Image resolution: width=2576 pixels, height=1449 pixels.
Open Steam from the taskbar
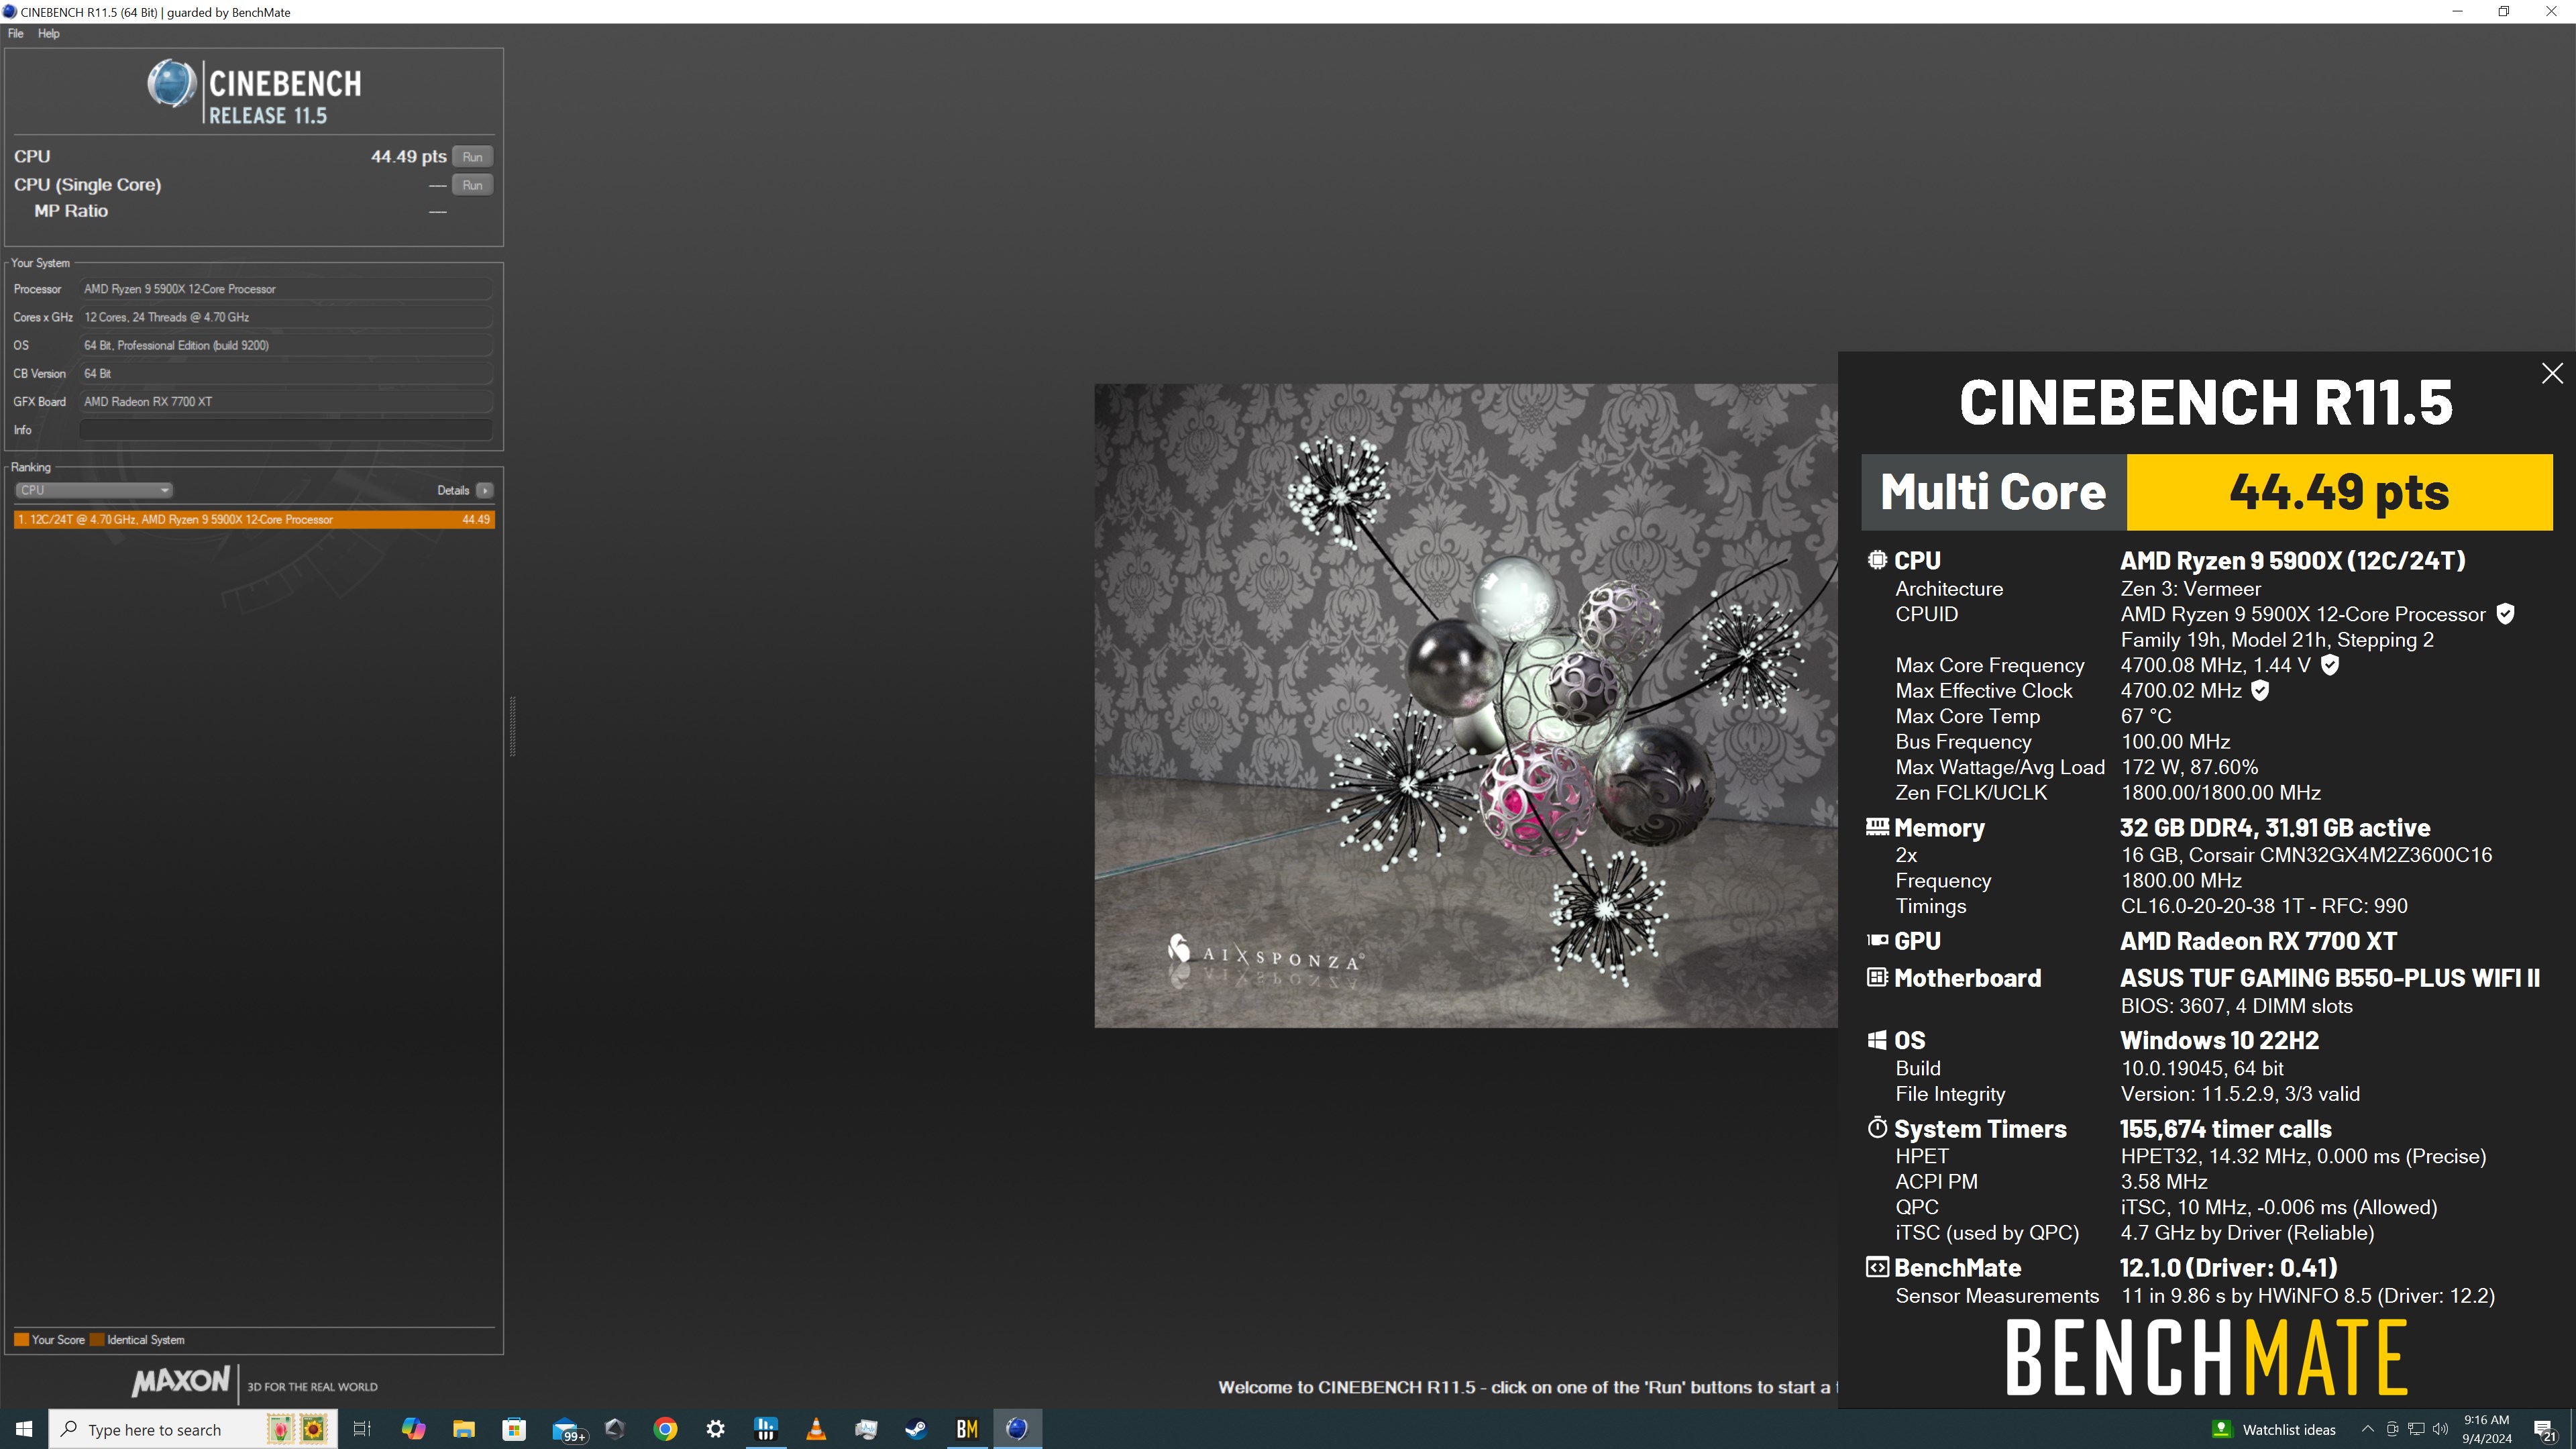[916, 1429]
